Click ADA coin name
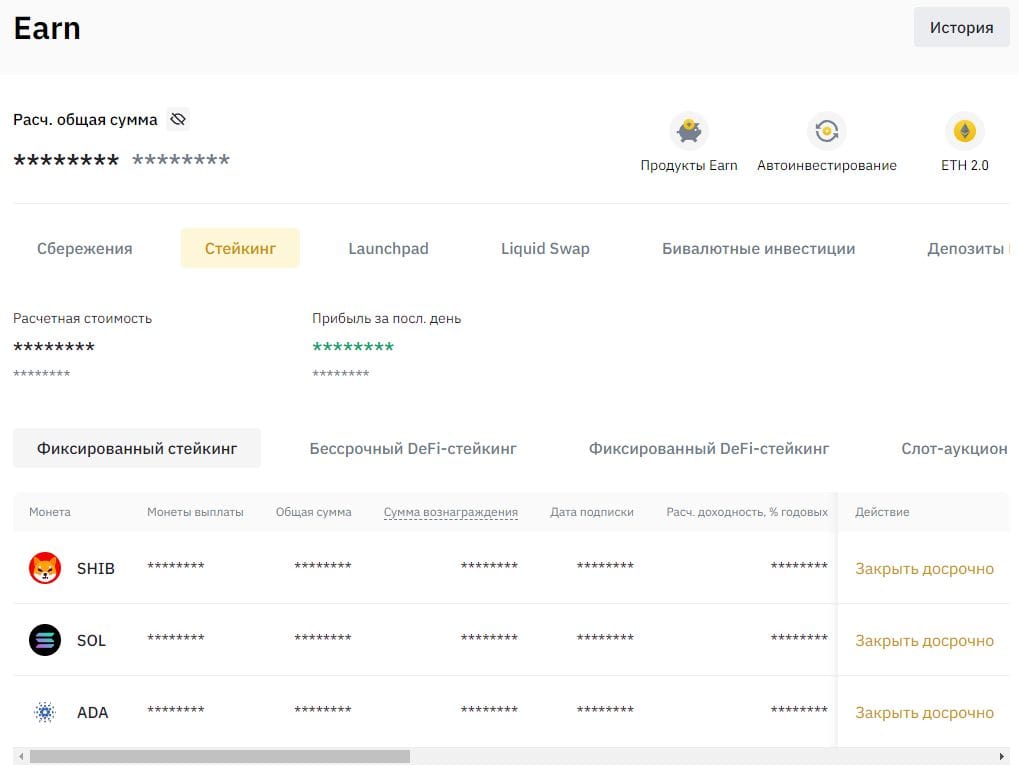The height and width of the screenshot is (776, 1019). pyautogui.click(x=92, y=713)
